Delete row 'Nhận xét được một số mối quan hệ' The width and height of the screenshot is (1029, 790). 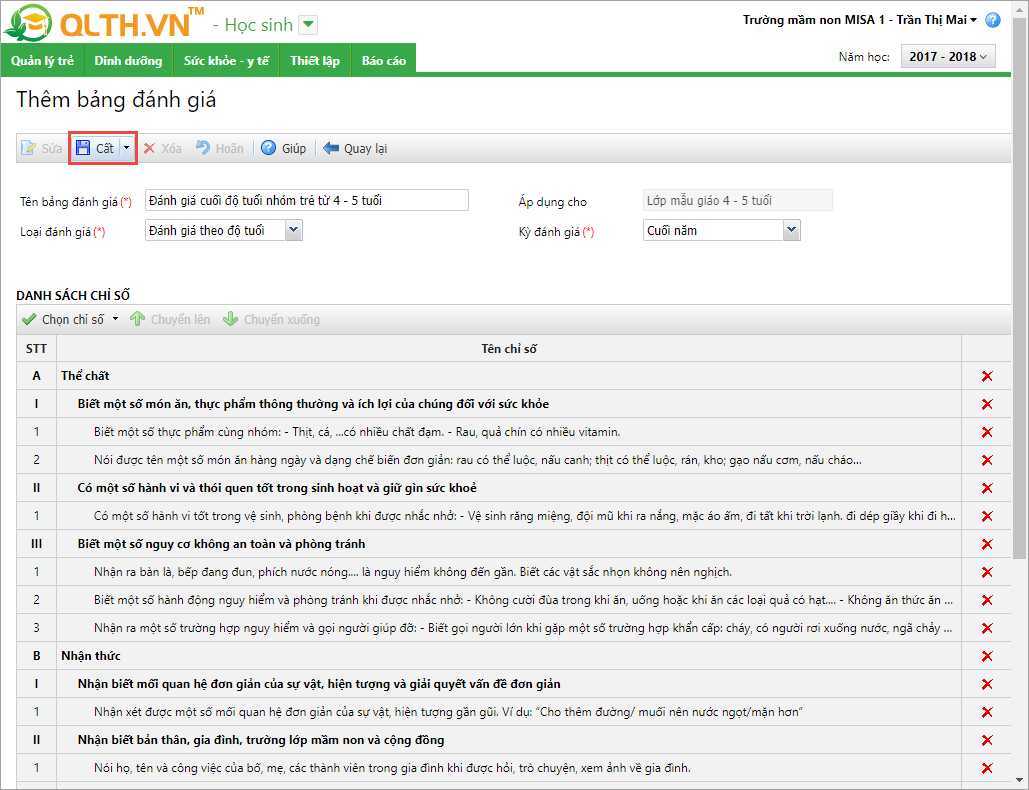click(x=986, y=712)
